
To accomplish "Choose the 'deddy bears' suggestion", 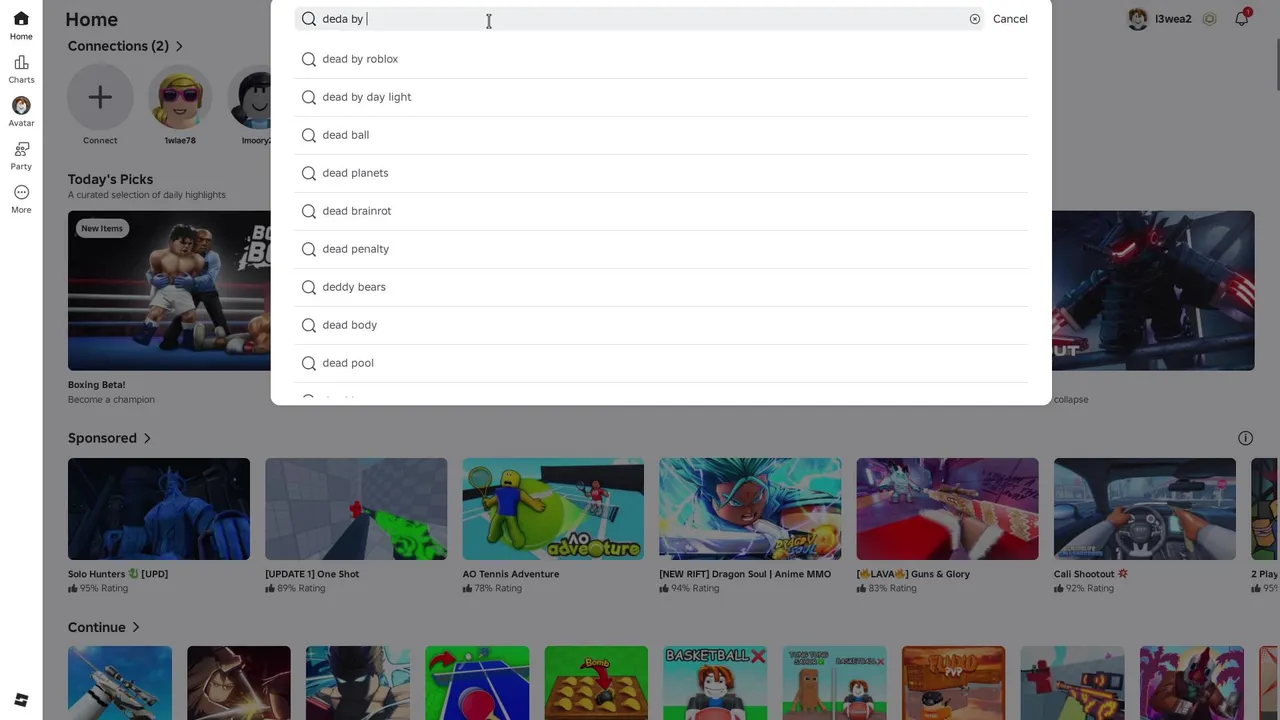I will [661, 287].
